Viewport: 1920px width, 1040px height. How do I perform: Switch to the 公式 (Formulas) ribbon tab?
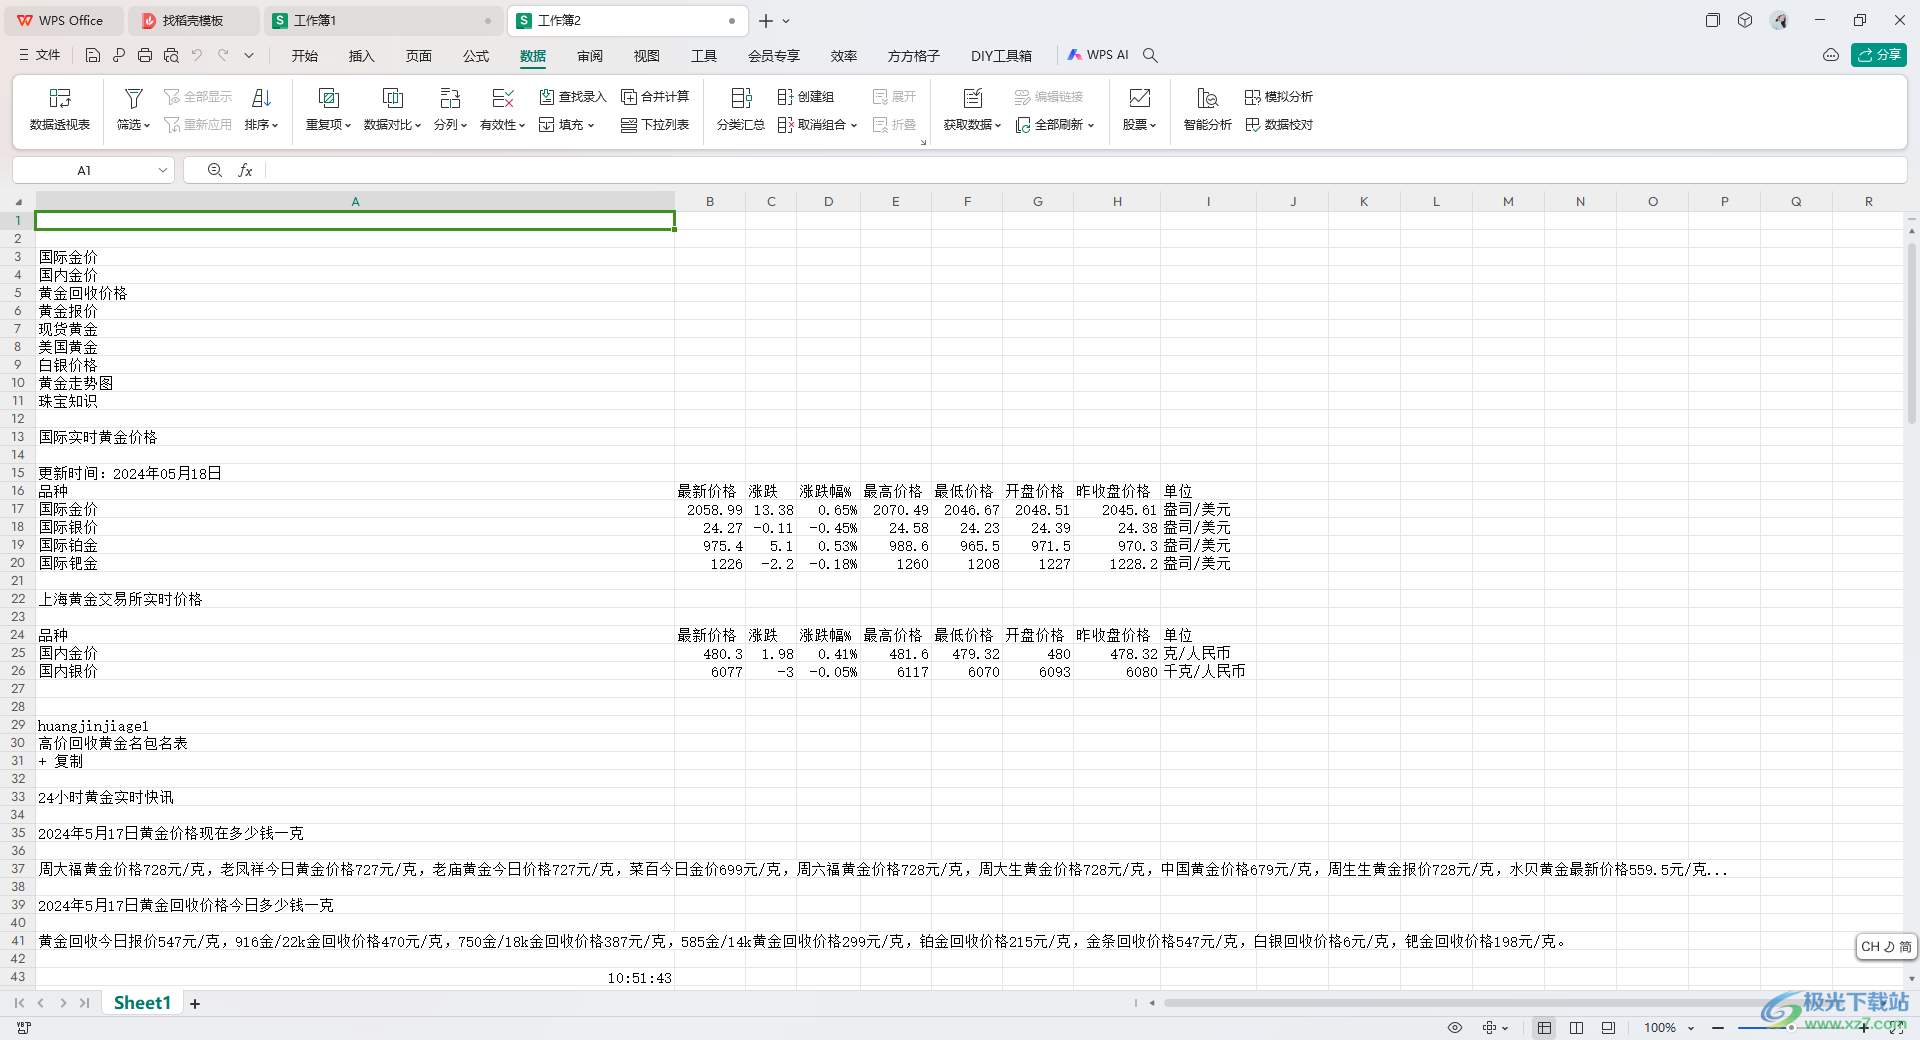pos(476,56)
